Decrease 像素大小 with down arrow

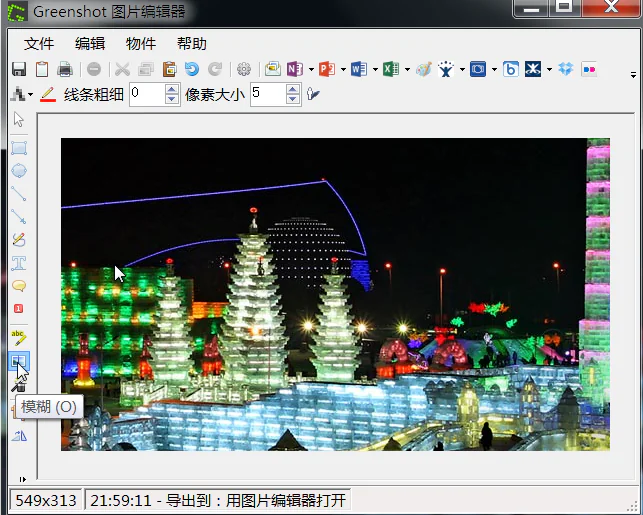tap(293, 100)
